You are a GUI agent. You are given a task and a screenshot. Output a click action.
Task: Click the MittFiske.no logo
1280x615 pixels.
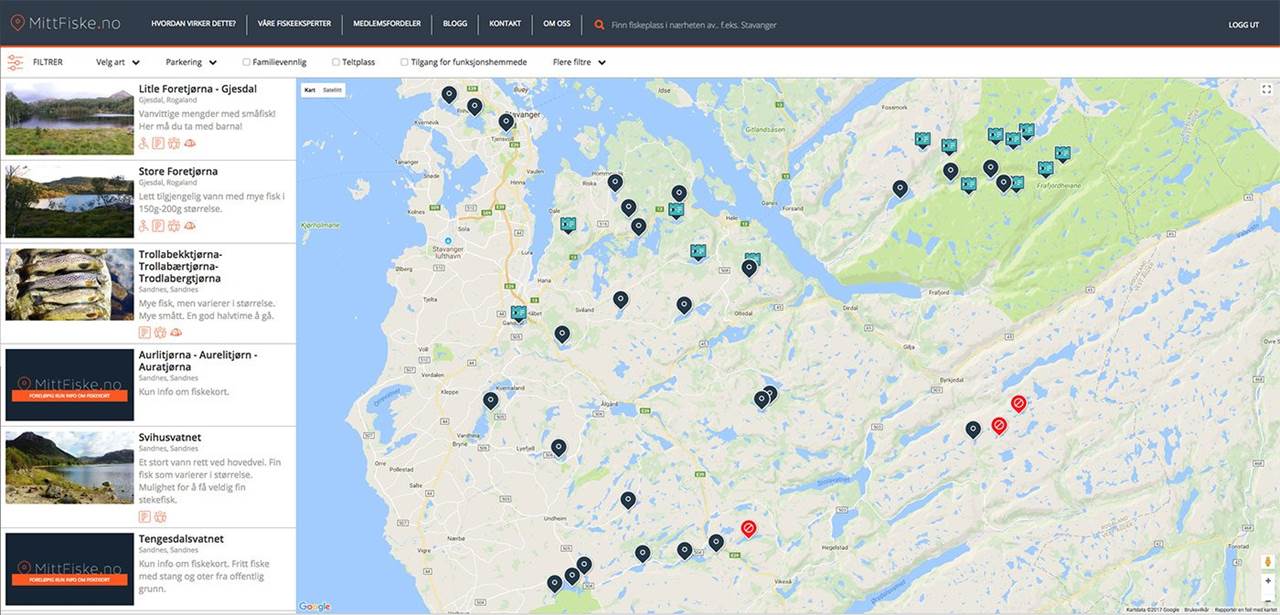click(x=66, y=24)
